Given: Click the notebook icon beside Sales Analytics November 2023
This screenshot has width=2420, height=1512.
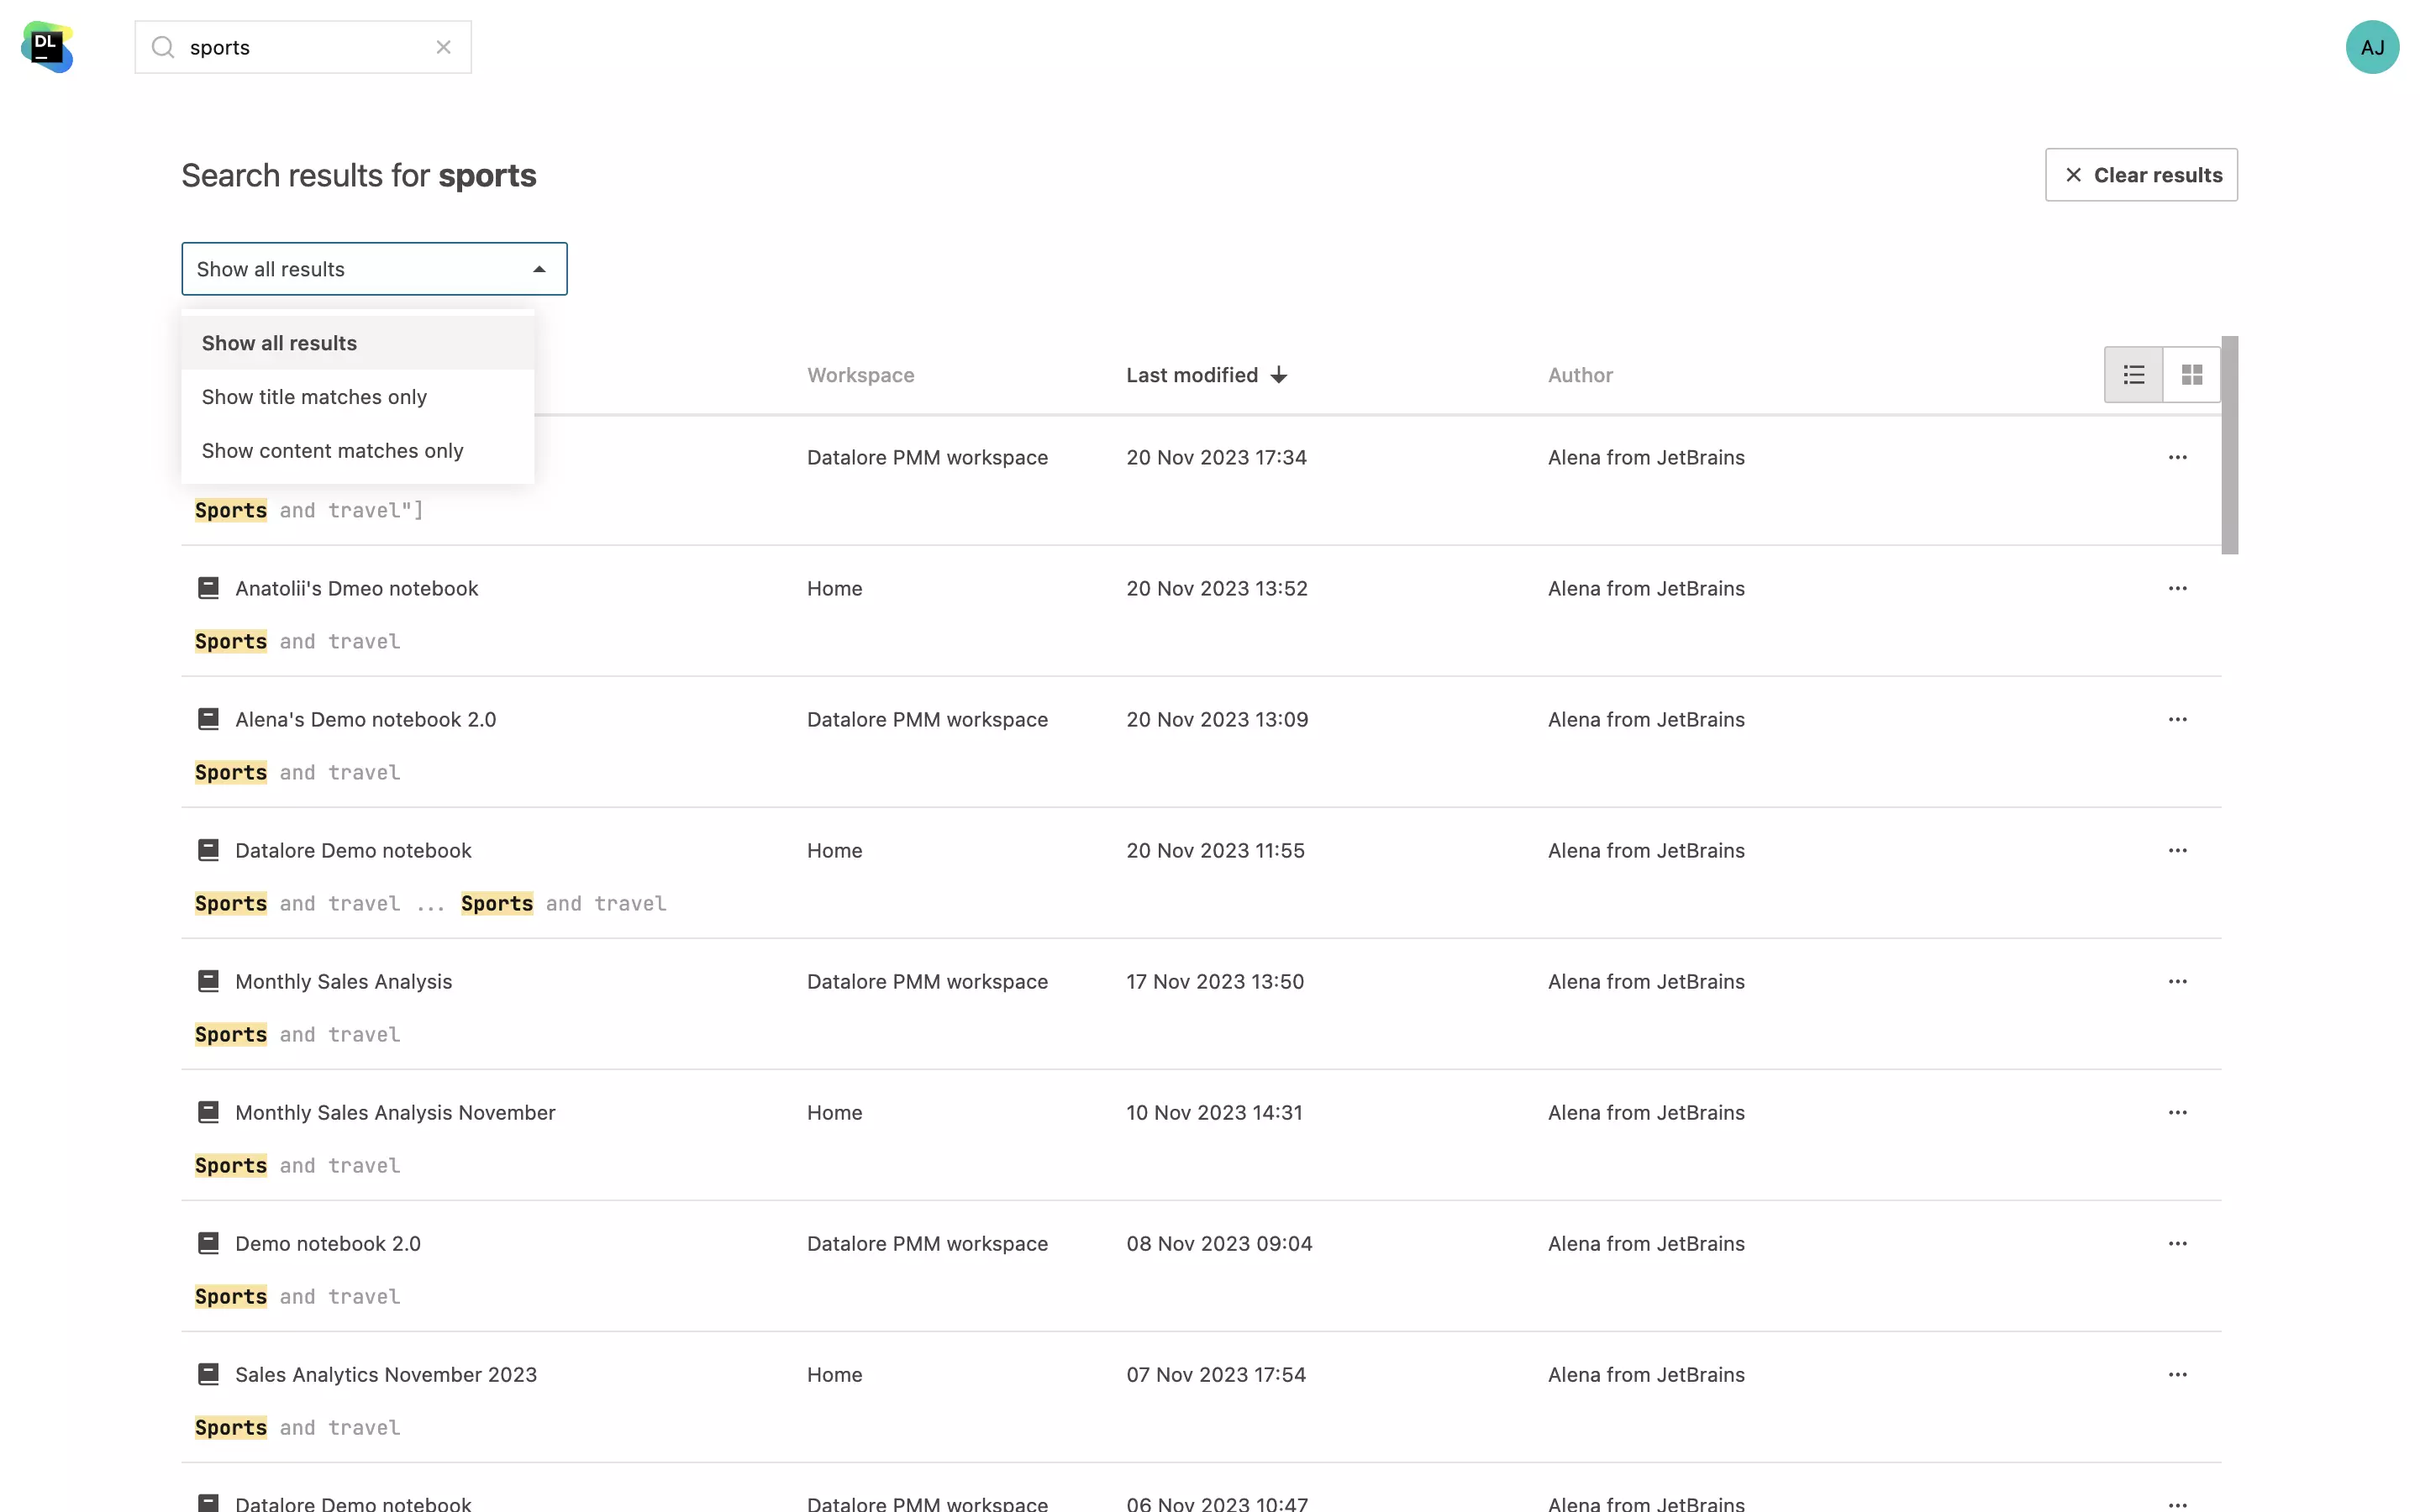Looking at the screenshot, I should pyautogui.click(x=208, y=1374).
